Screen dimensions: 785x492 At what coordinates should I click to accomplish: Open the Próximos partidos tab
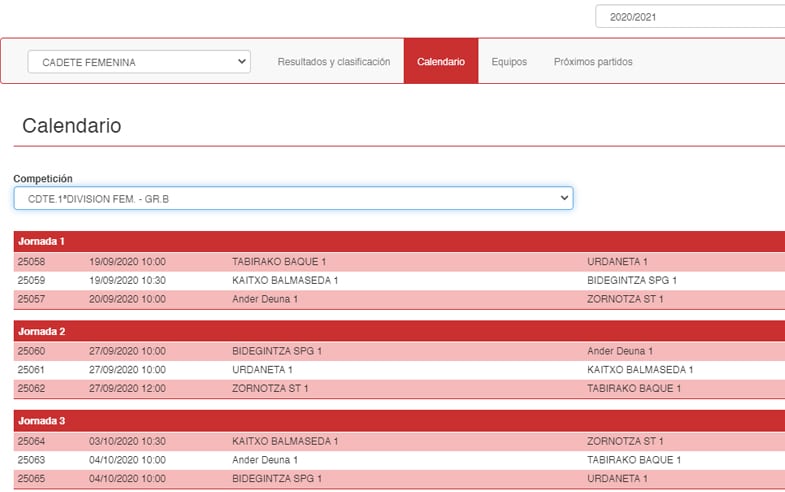[593, 62]
